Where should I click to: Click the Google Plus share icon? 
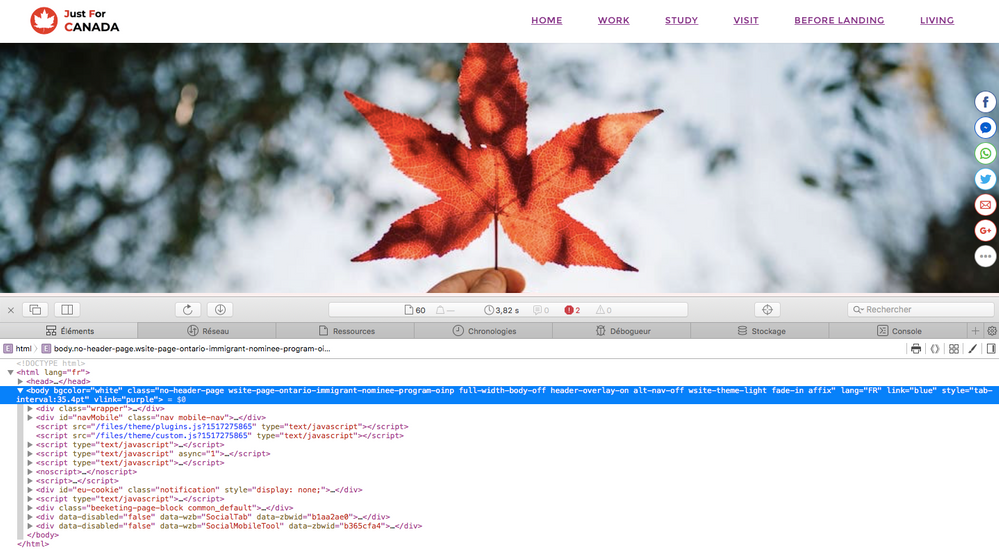point(986,231)
